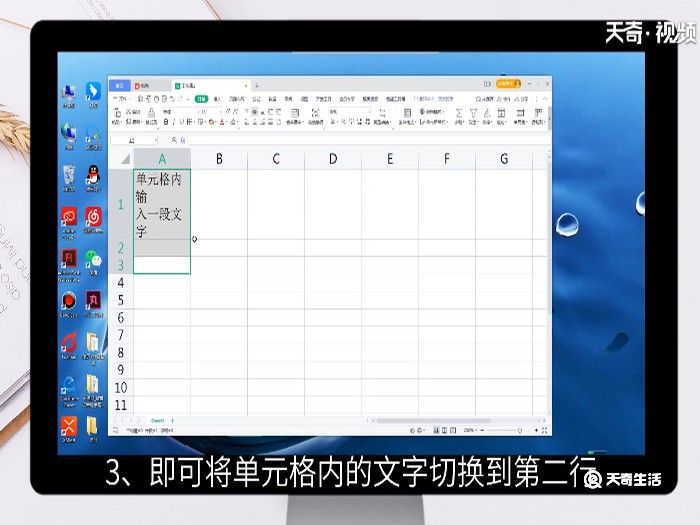Select the Insert ribbon tab

coord(217,99)
